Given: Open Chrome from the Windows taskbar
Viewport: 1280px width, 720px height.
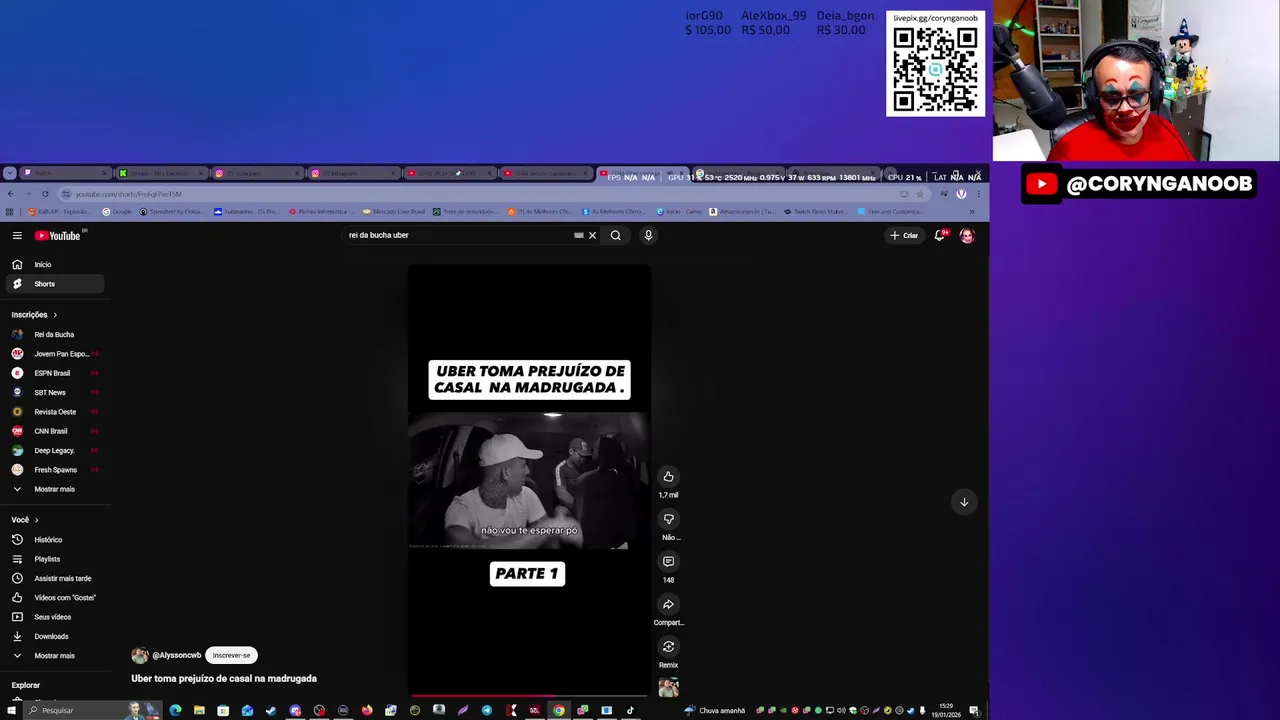Looking at the screenshot, I should (x=558, y=710).
